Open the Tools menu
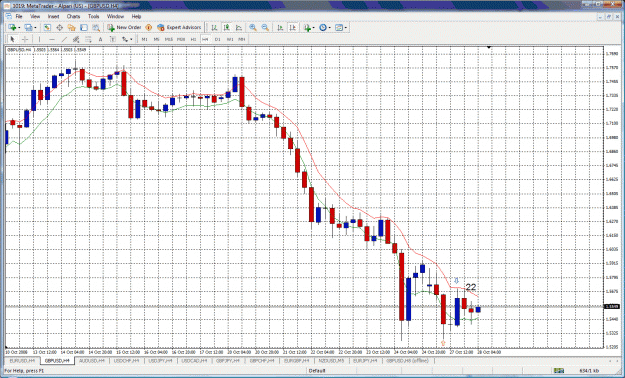 94,16
